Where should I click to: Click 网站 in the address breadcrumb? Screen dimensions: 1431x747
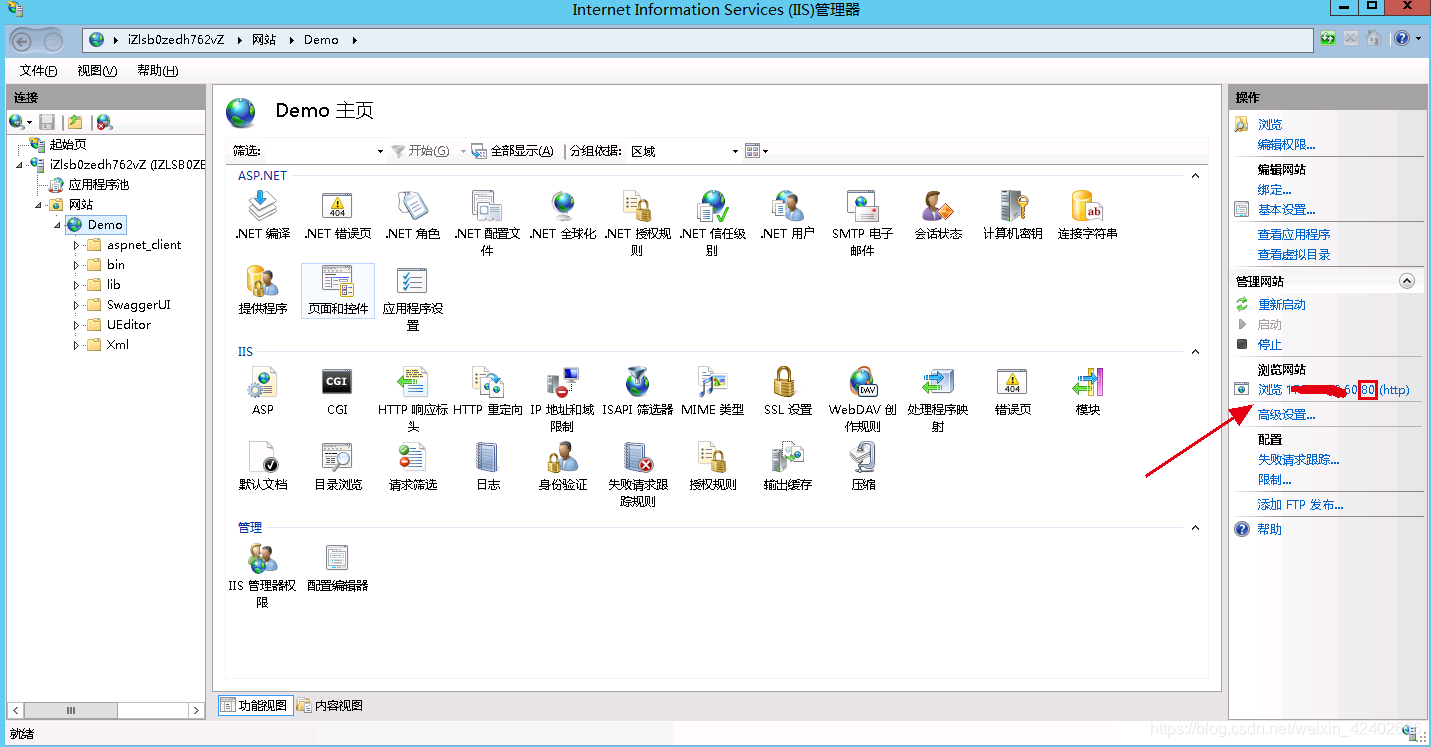click(264, 40)
